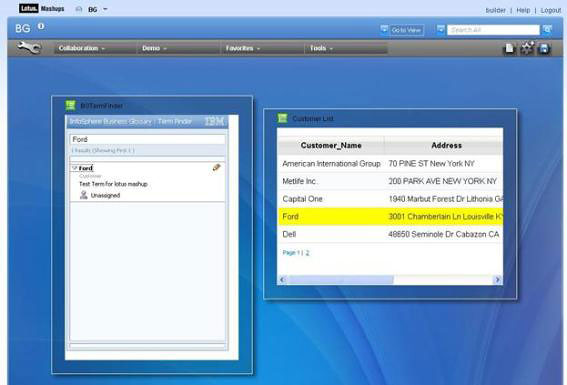The image size is (567, 385).
Task: Open the Tools menu
Action: [321, 48]
